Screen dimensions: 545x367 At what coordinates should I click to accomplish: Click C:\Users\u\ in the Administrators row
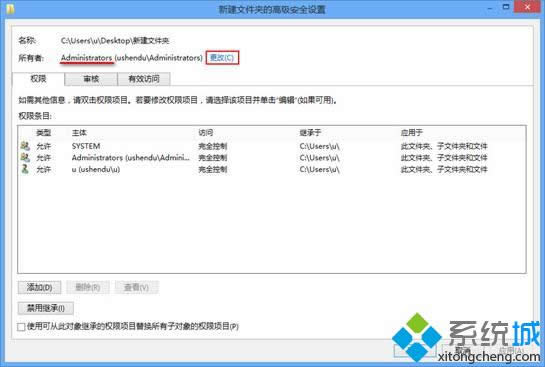coord(319,158)
